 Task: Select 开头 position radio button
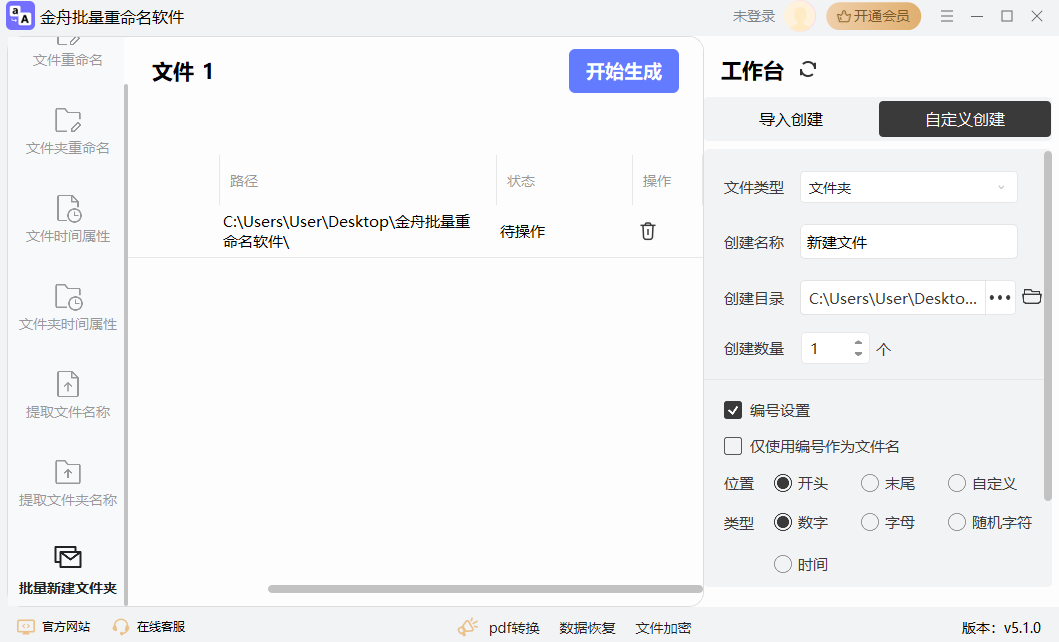click(x=783, y=483)
